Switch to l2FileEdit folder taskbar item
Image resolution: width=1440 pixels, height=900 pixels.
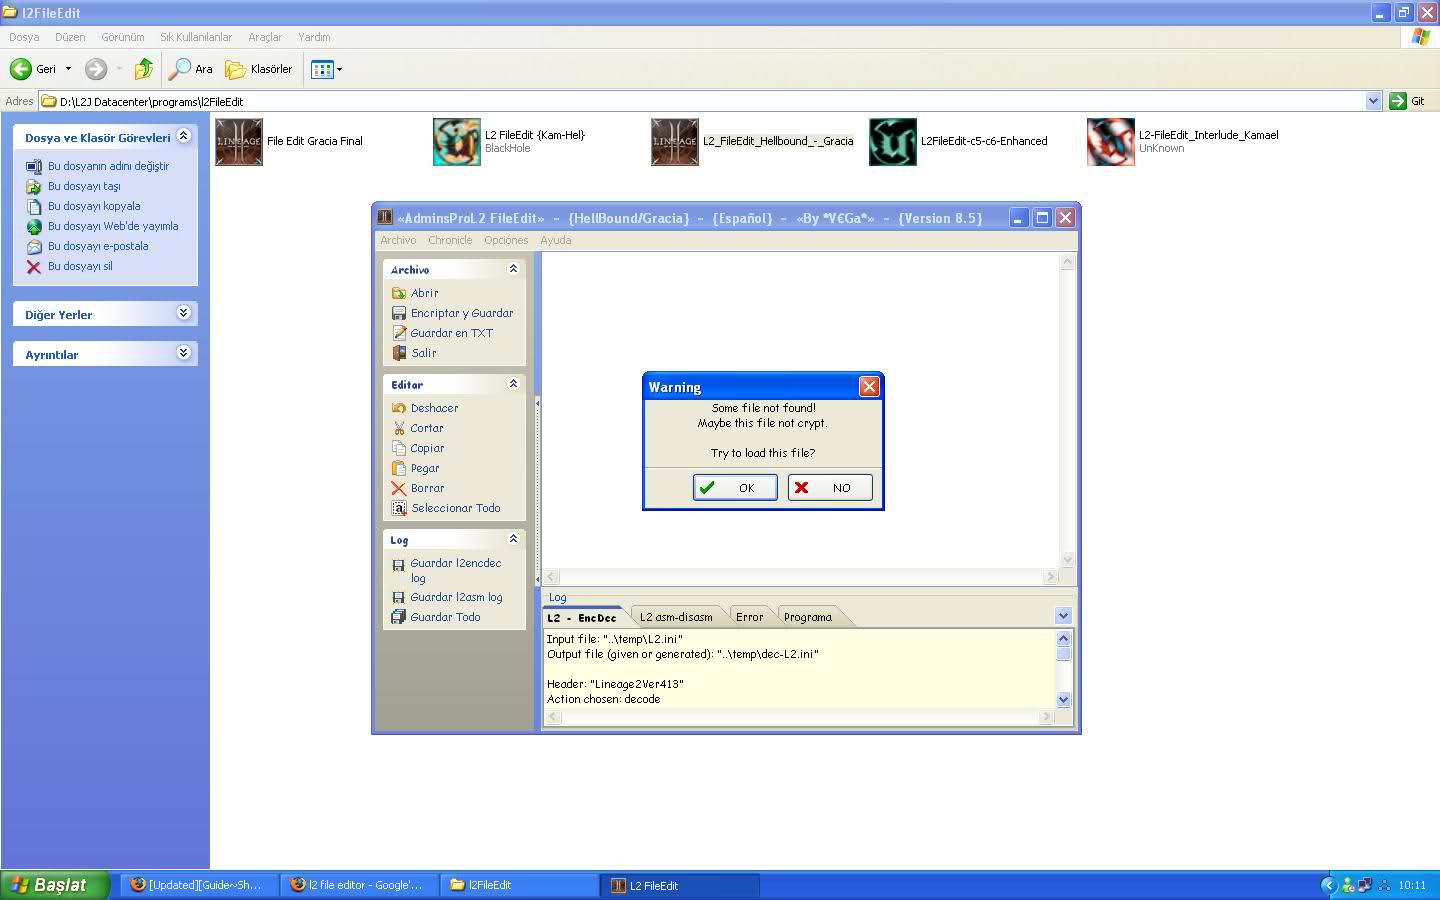click(x=520, y=885)
